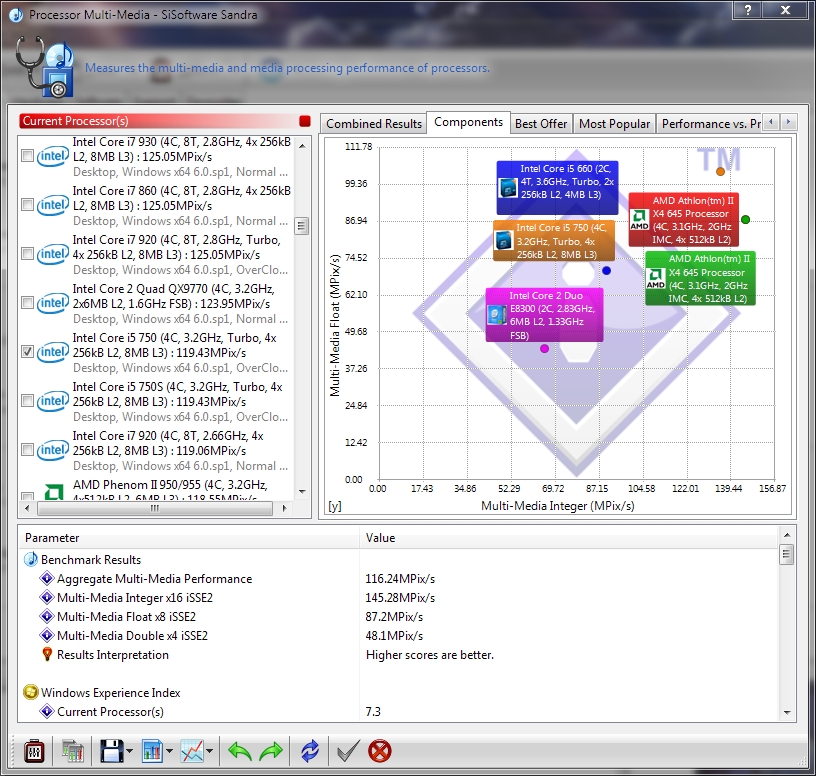Tick the Core i7 920 Turbo checkbox
816x776 pixels.
[x=27, y=253]
